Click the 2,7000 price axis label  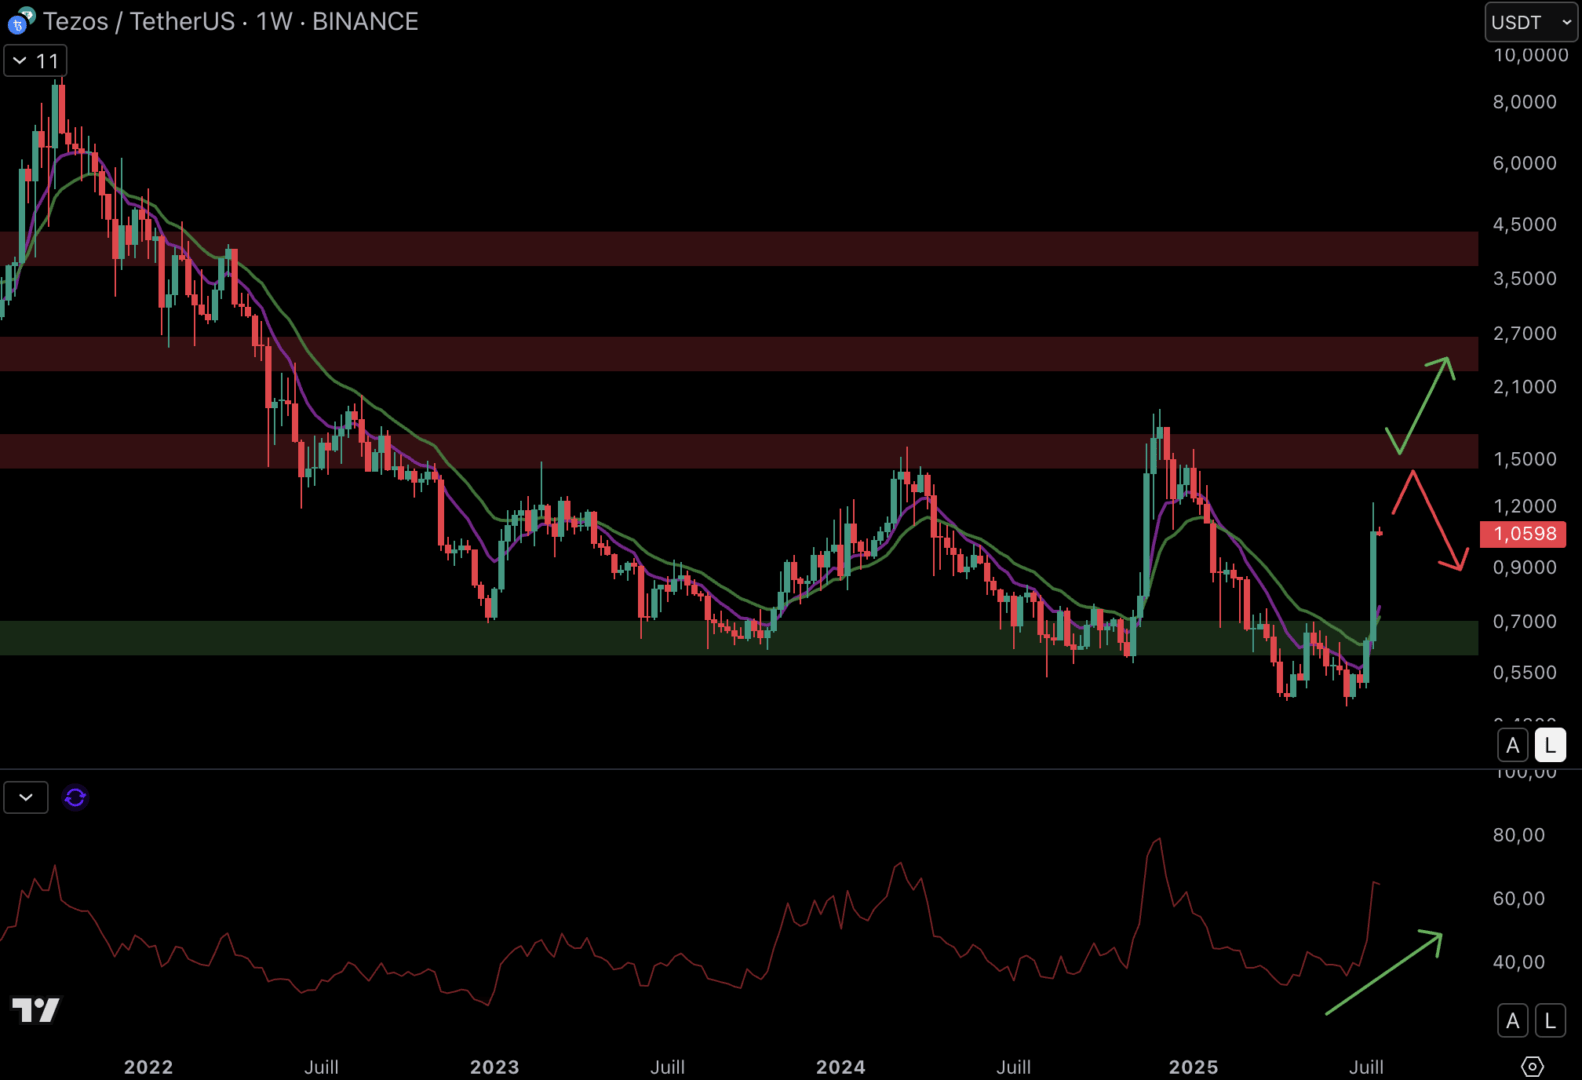pos(1524,334)
